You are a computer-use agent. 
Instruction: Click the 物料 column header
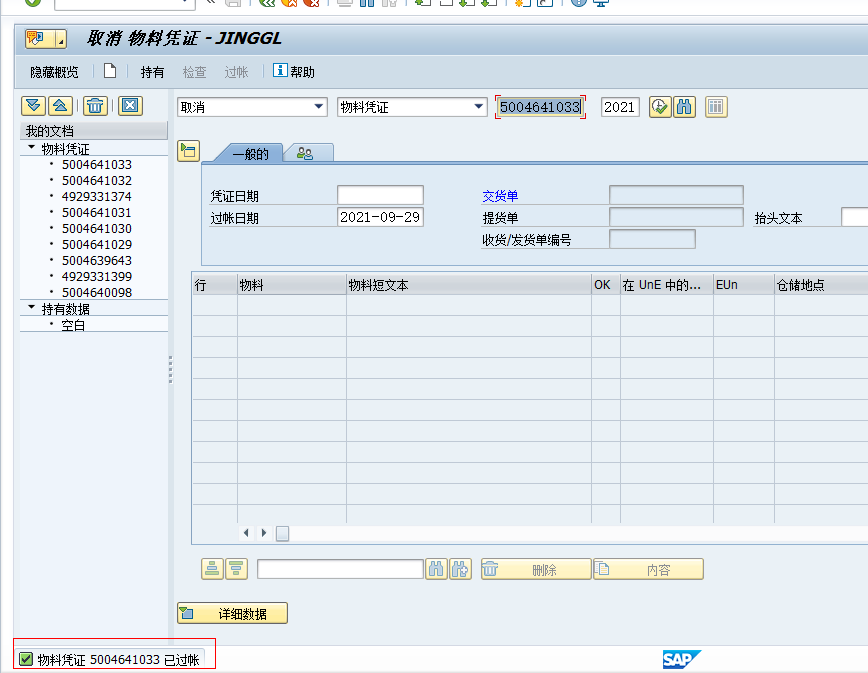coord(292,284)
